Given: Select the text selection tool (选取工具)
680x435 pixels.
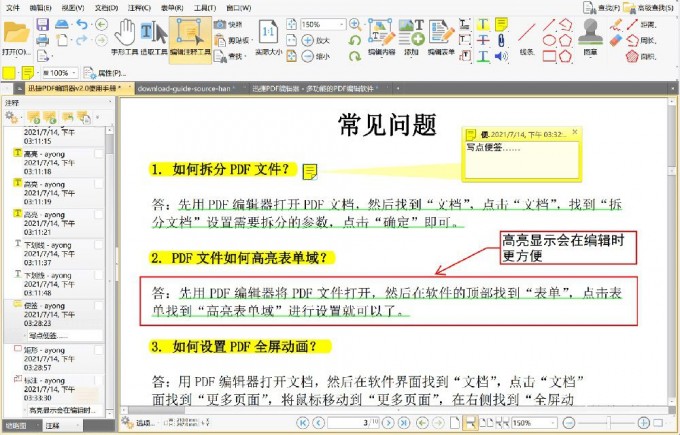Looking at the screenshot, I should point(154,36).
